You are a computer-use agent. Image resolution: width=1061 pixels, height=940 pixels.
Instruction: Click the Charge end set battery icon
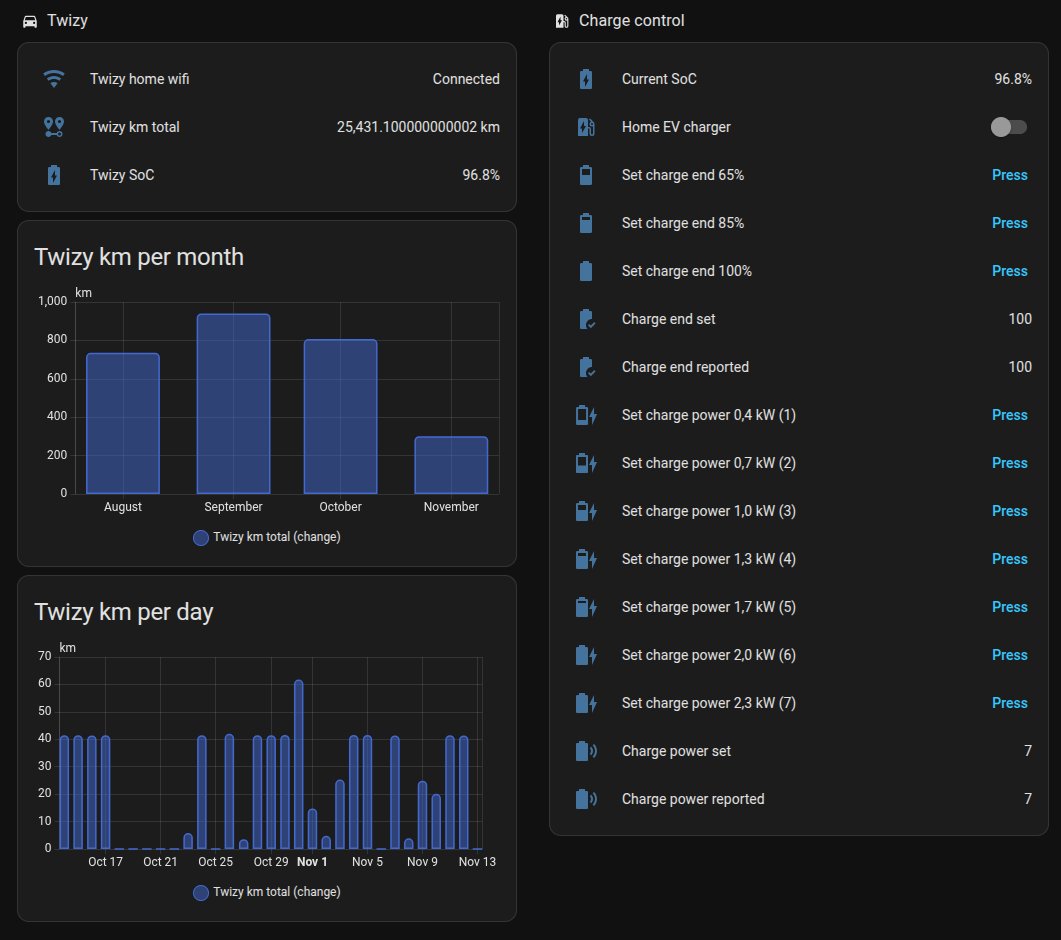point(586,319)
